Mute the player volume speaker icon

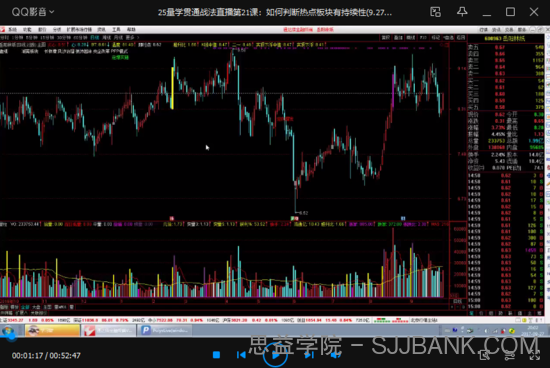tap(336, 355)
